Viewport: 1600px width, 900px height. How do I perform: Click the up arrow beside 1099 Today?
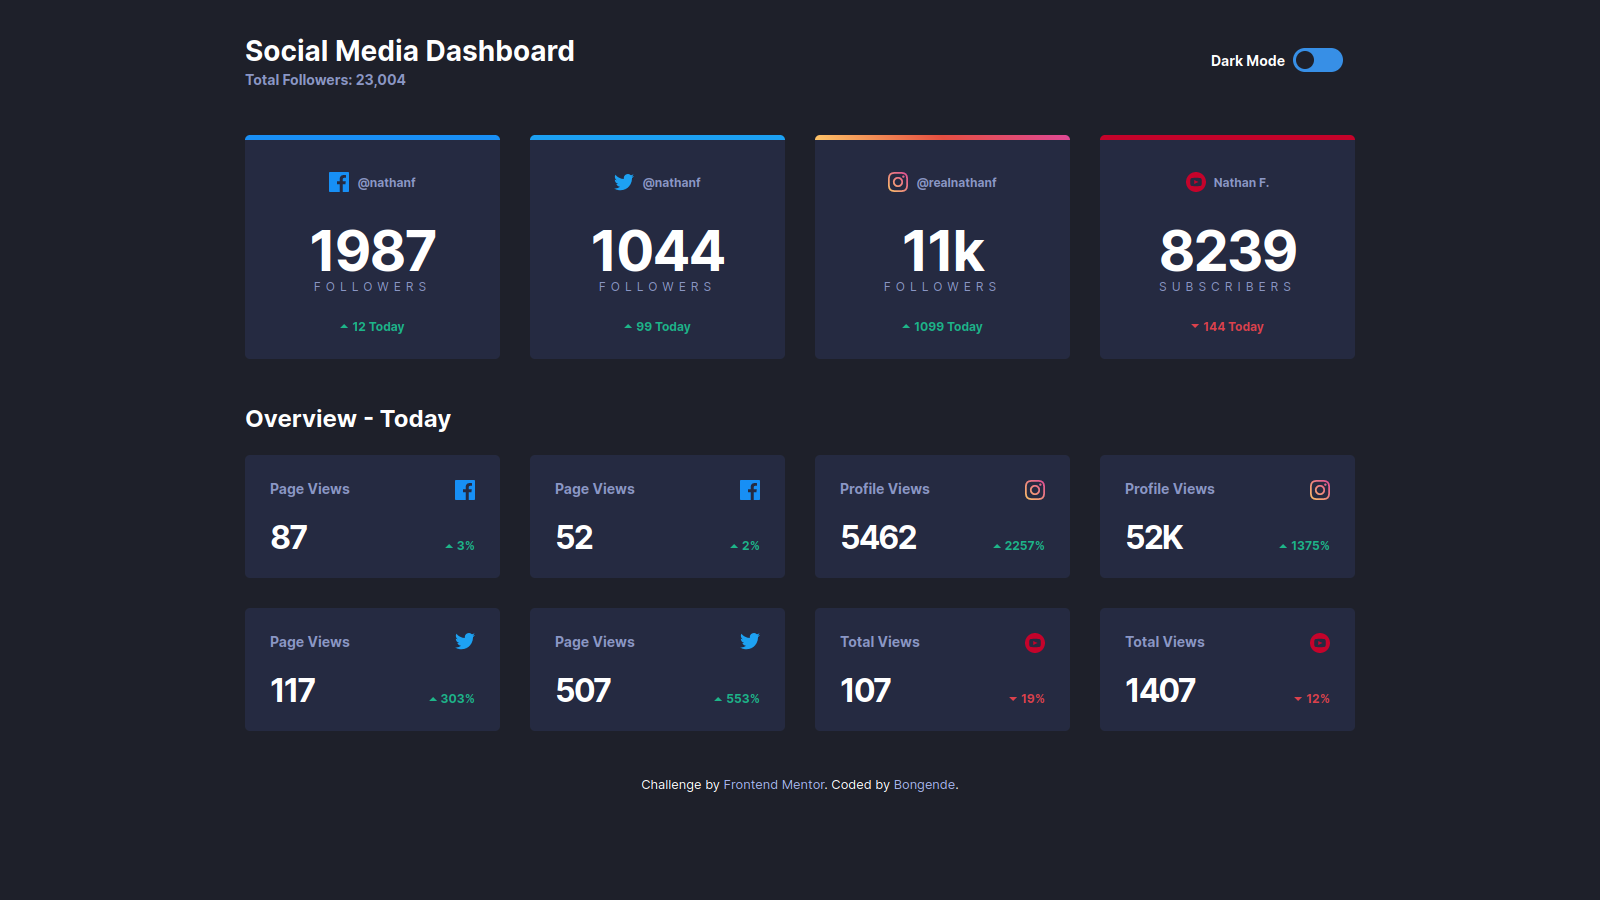click(906, 327)
